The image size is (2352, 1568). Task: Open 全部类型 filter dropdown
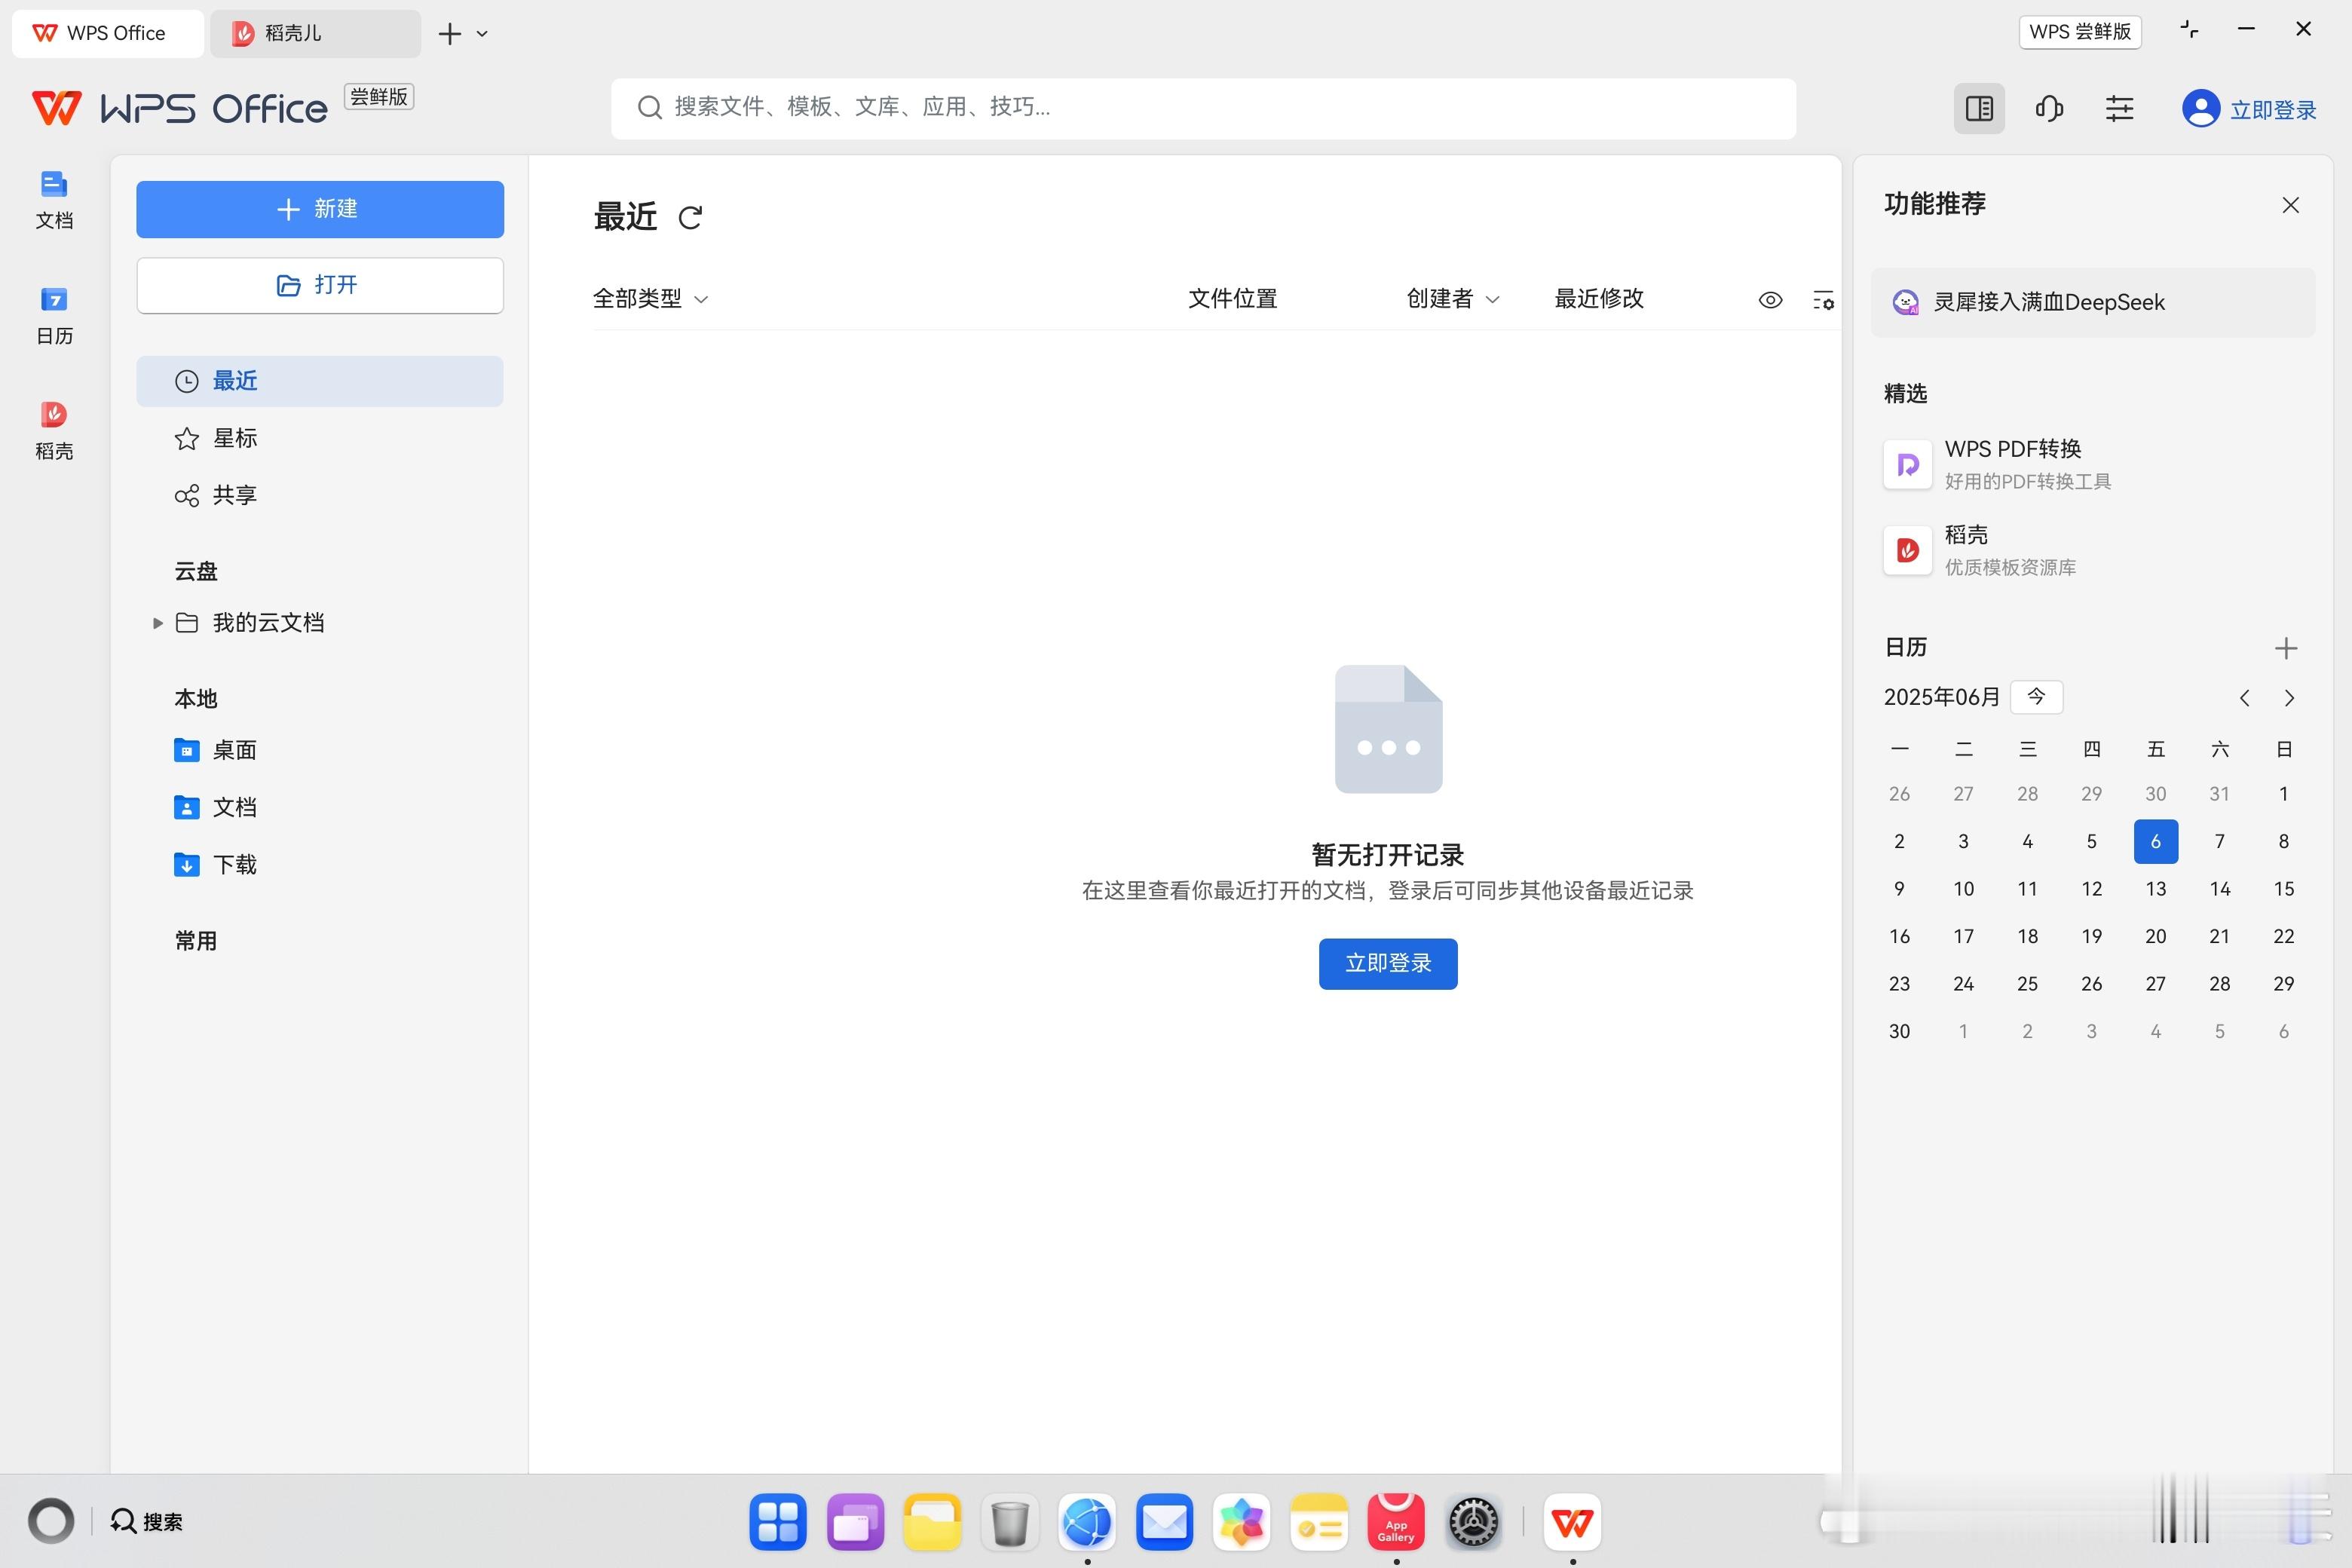(x=650, y=299)
